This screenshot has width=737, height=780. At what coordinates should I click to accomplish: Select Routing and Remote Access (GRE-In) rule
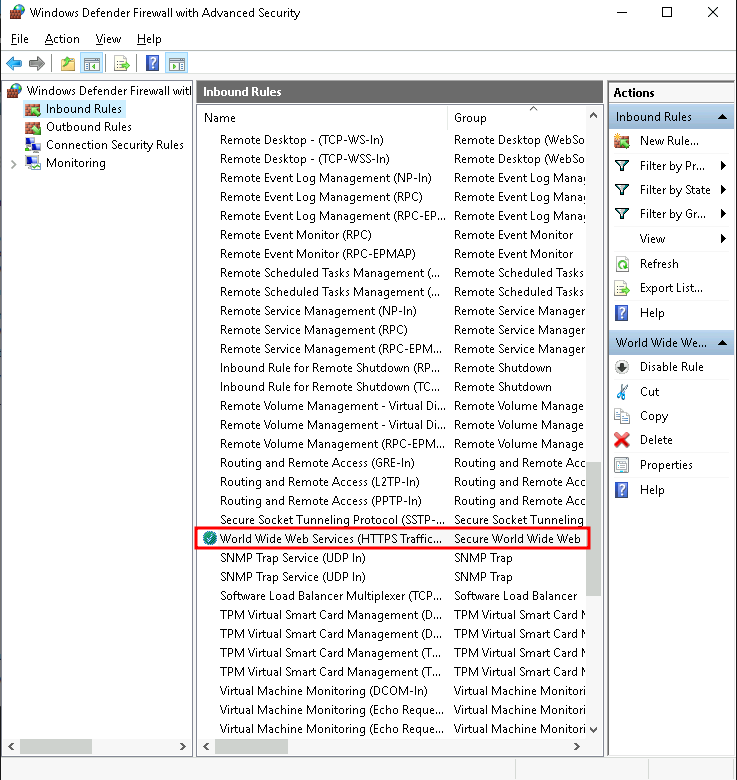click(392, 463)
